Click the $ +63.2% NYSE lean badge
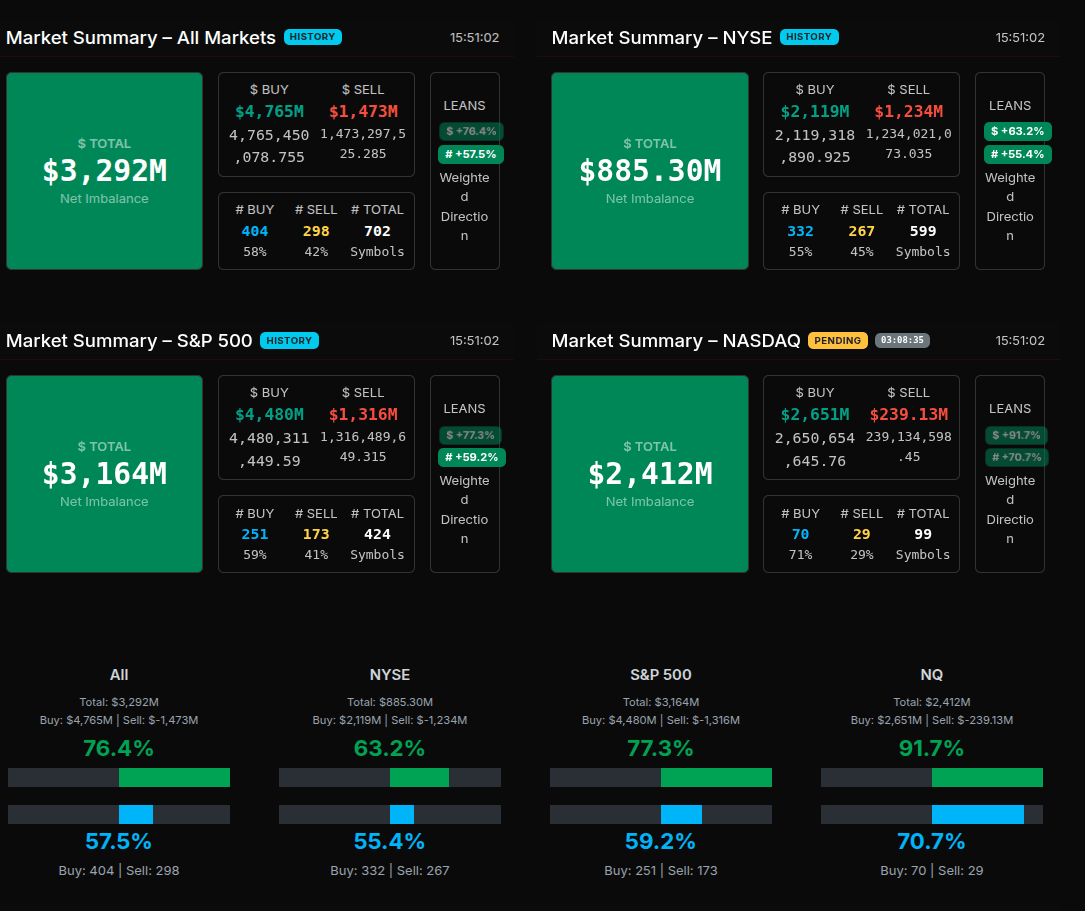Screen dimensions: 1085x911 coord(1017,131)
